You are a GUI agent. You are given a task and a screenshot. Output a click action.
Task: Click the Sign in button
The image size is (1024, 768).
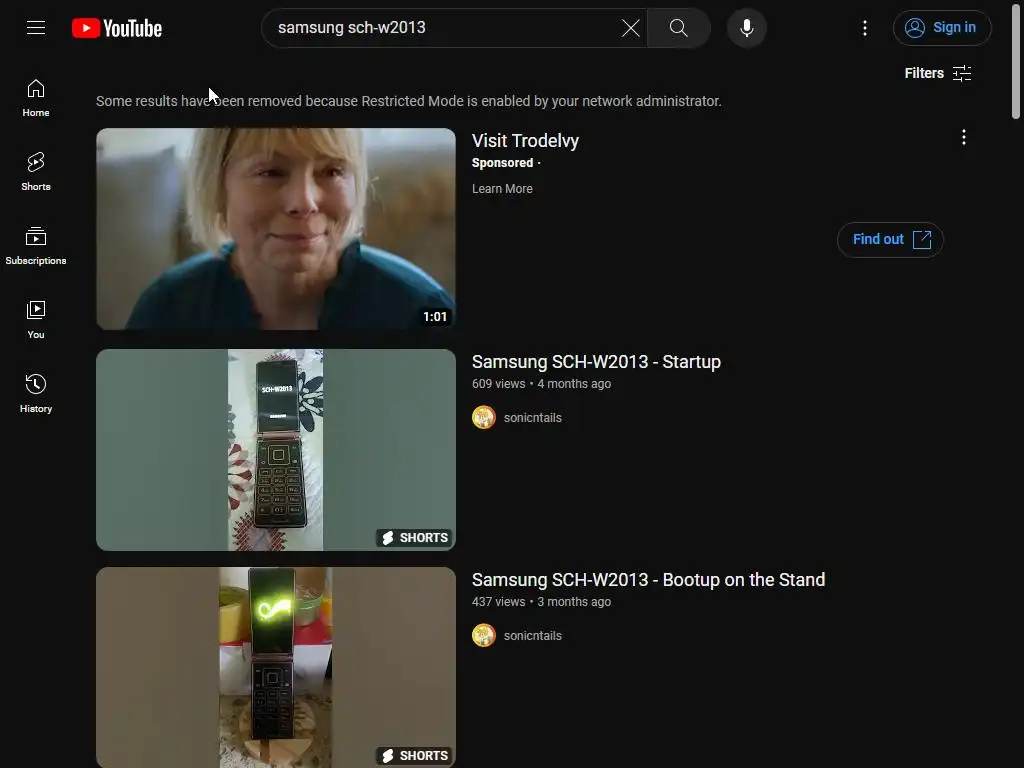(942, 28)
